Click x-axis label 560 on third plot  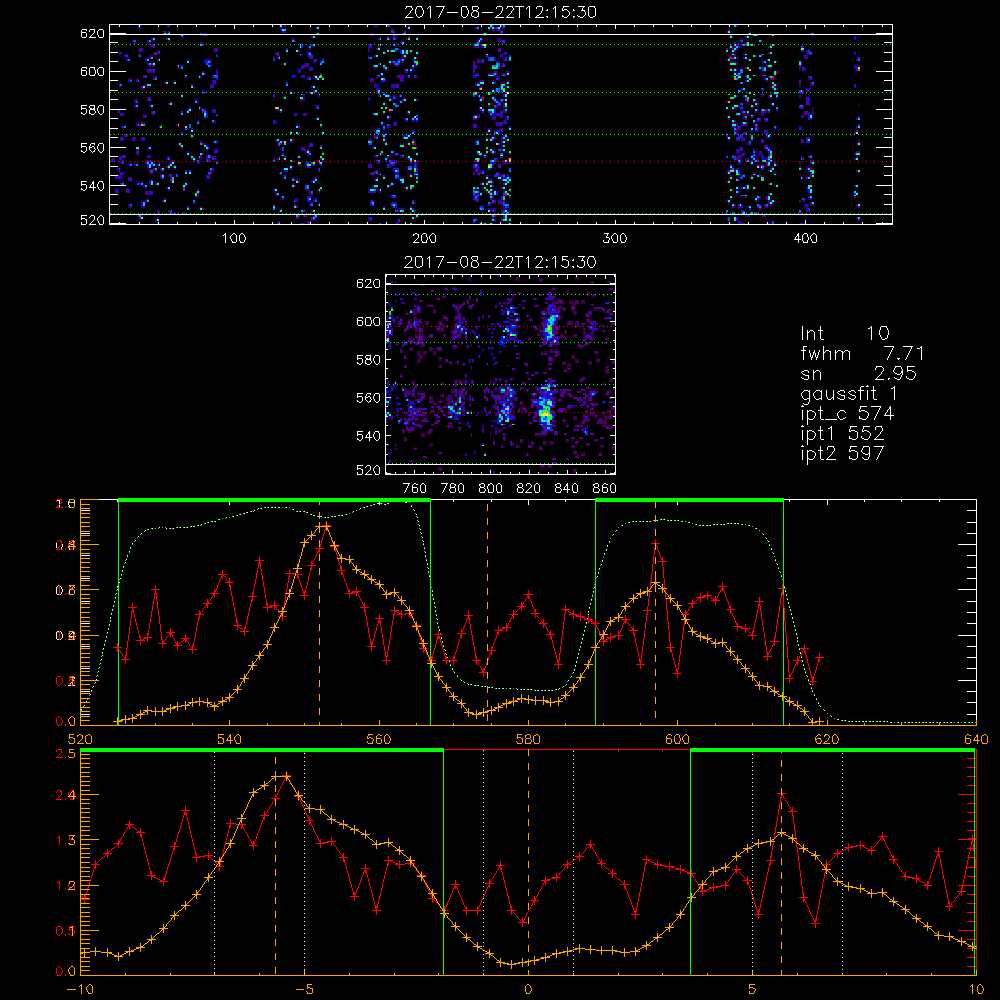pyautogui.click(x=379, y=740)
